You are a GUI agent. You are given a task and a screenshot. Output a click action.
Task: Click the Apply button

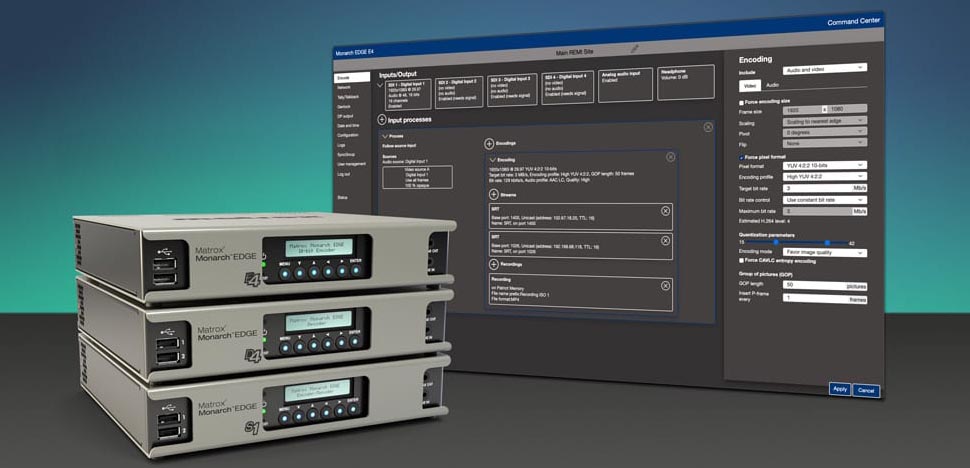839,389
